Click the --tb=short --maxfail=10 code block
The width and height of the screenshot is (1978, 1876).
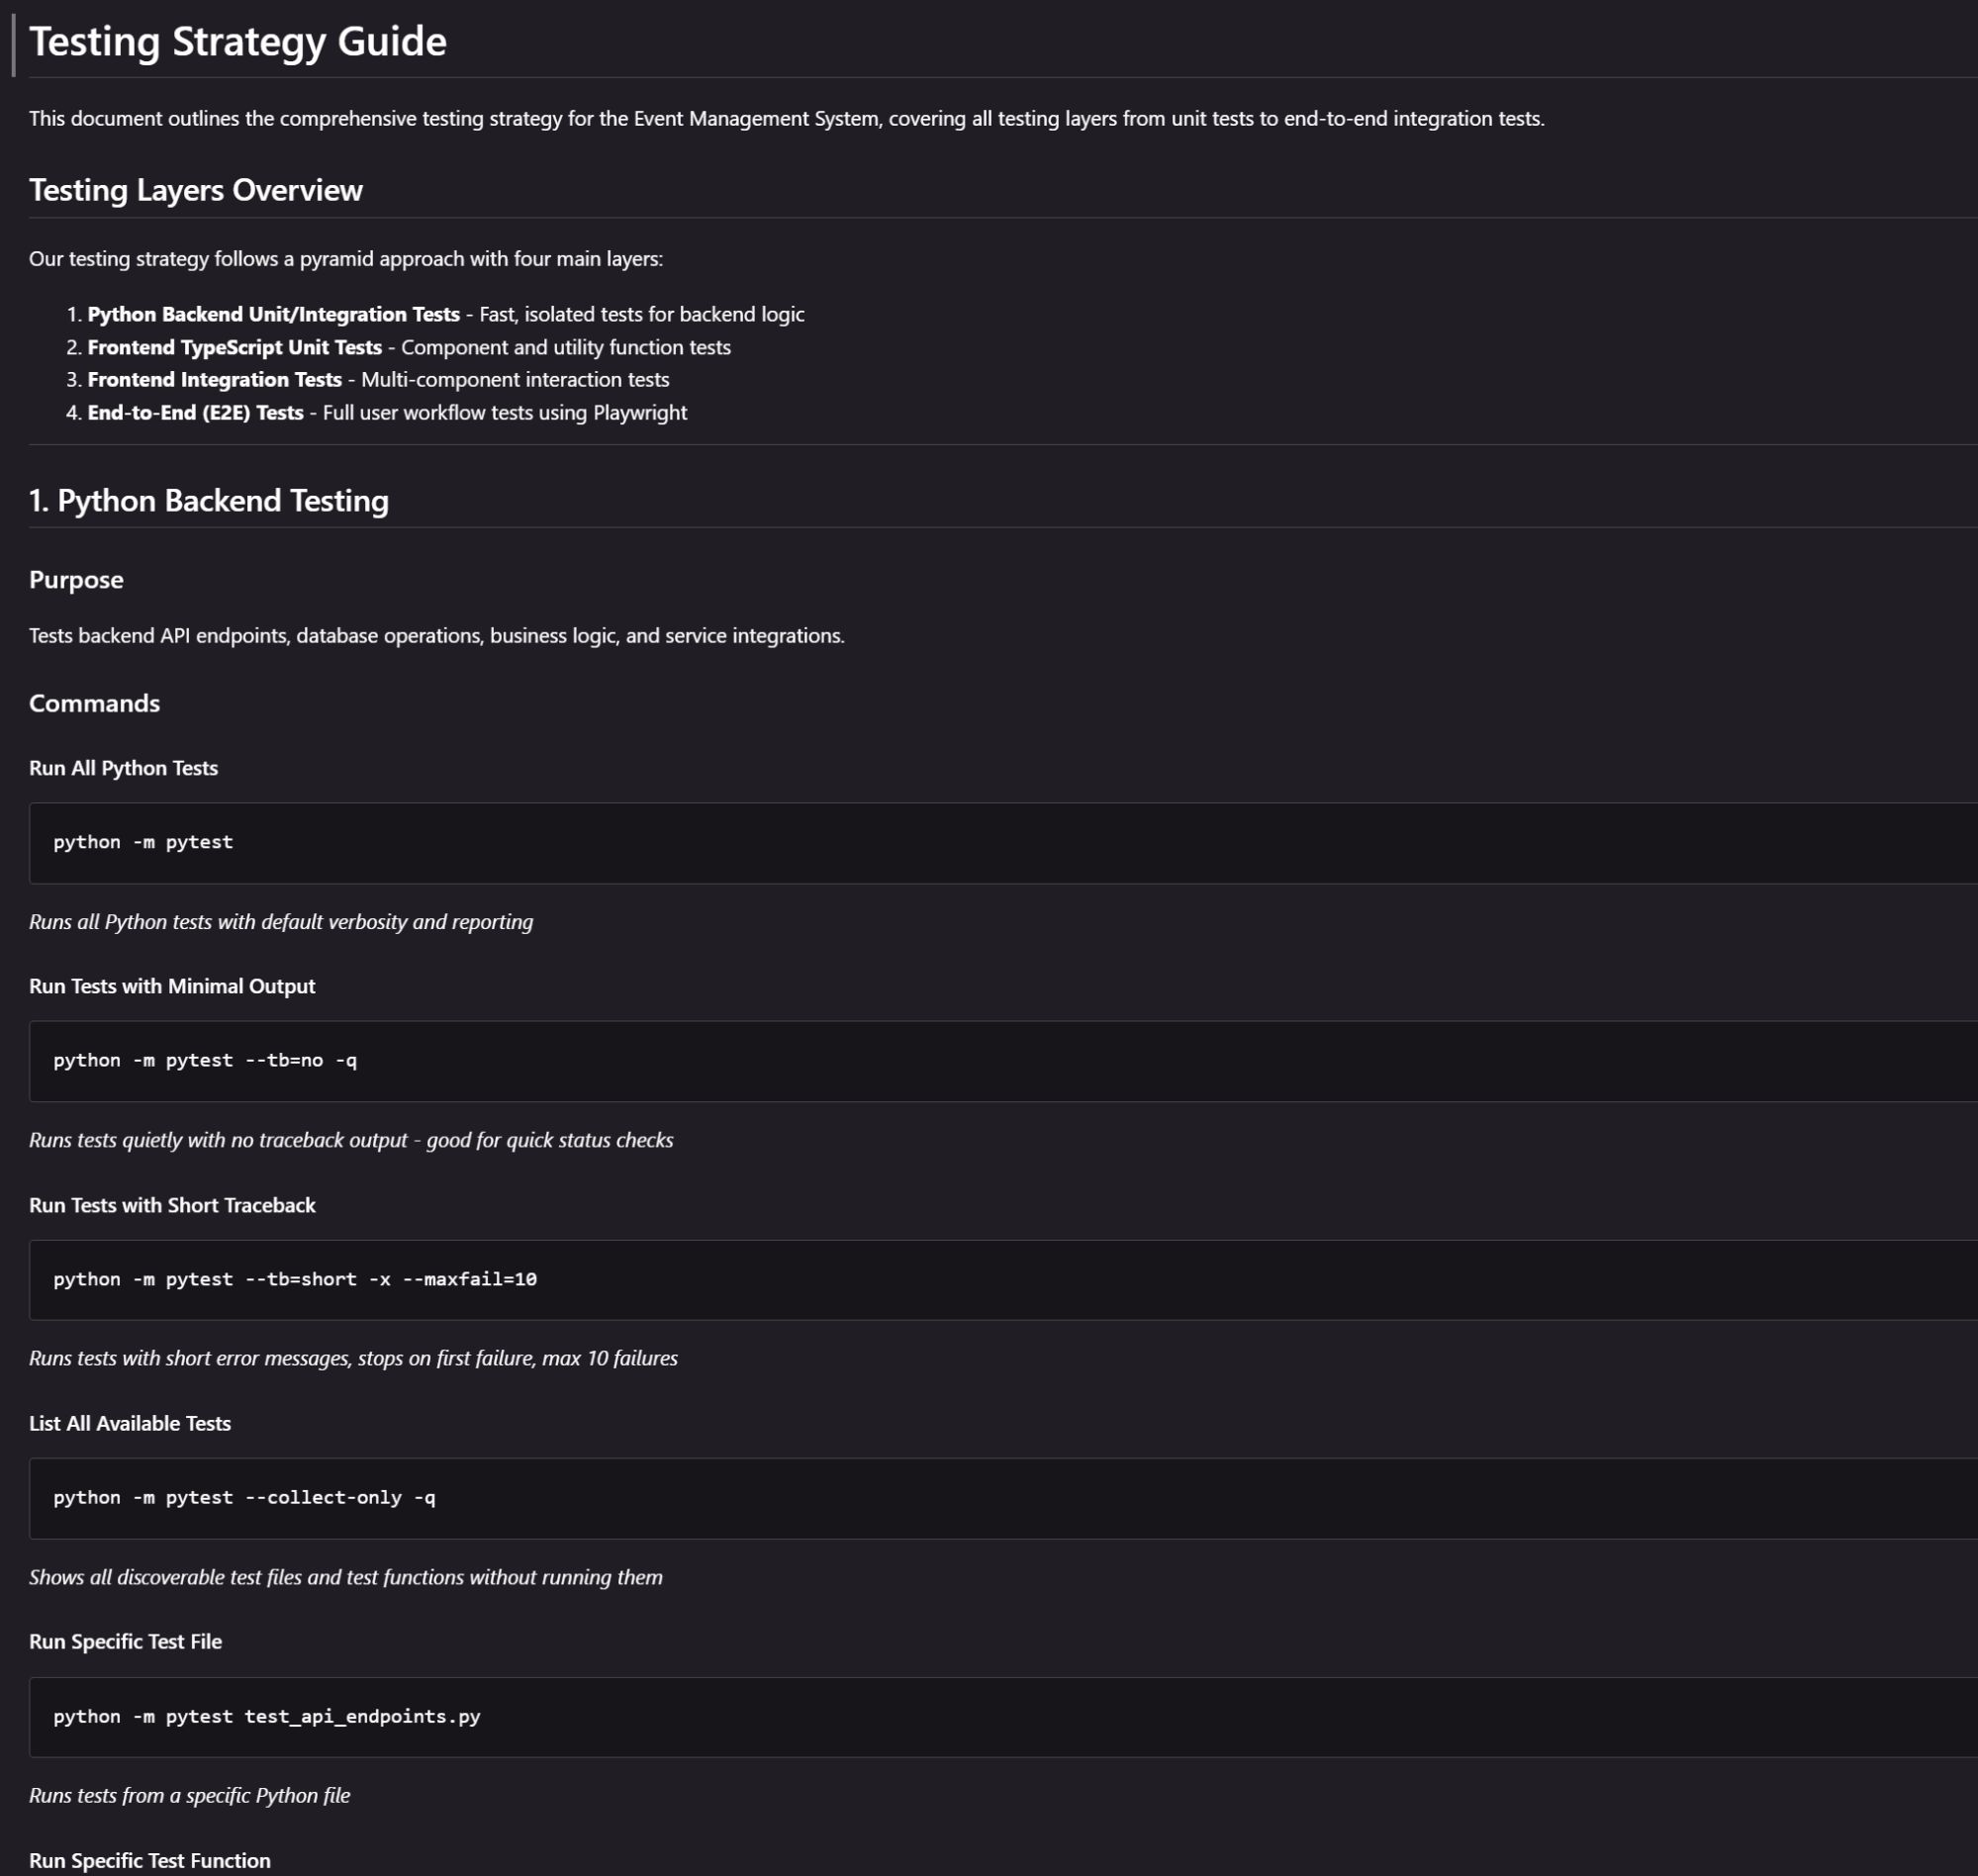[1003, 1280]
